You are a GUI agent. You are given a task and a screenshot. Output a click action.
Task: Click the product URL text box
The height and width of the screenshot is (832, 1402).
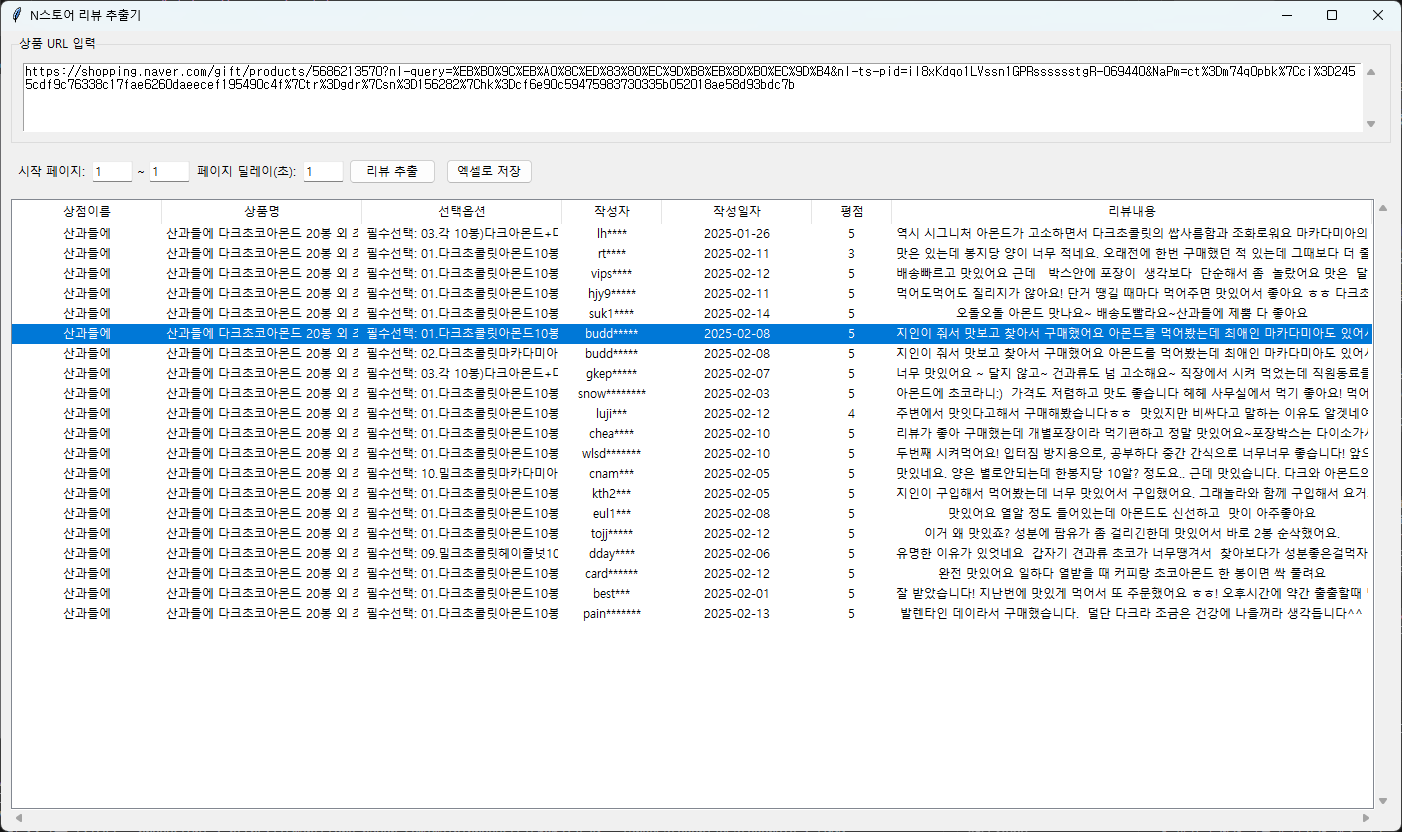tap(690, 97)
